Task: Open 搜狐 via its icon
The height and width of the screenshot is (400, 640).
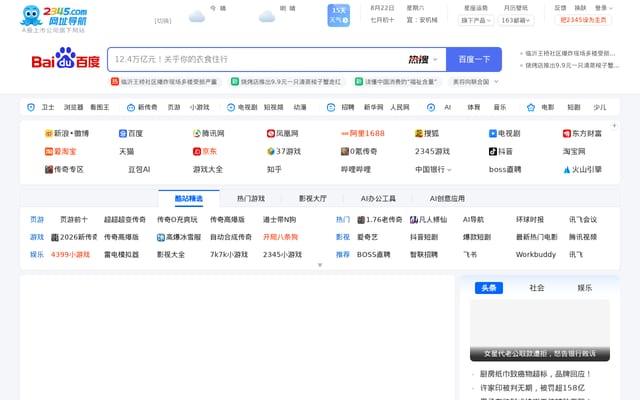Action: click(419, 133)
